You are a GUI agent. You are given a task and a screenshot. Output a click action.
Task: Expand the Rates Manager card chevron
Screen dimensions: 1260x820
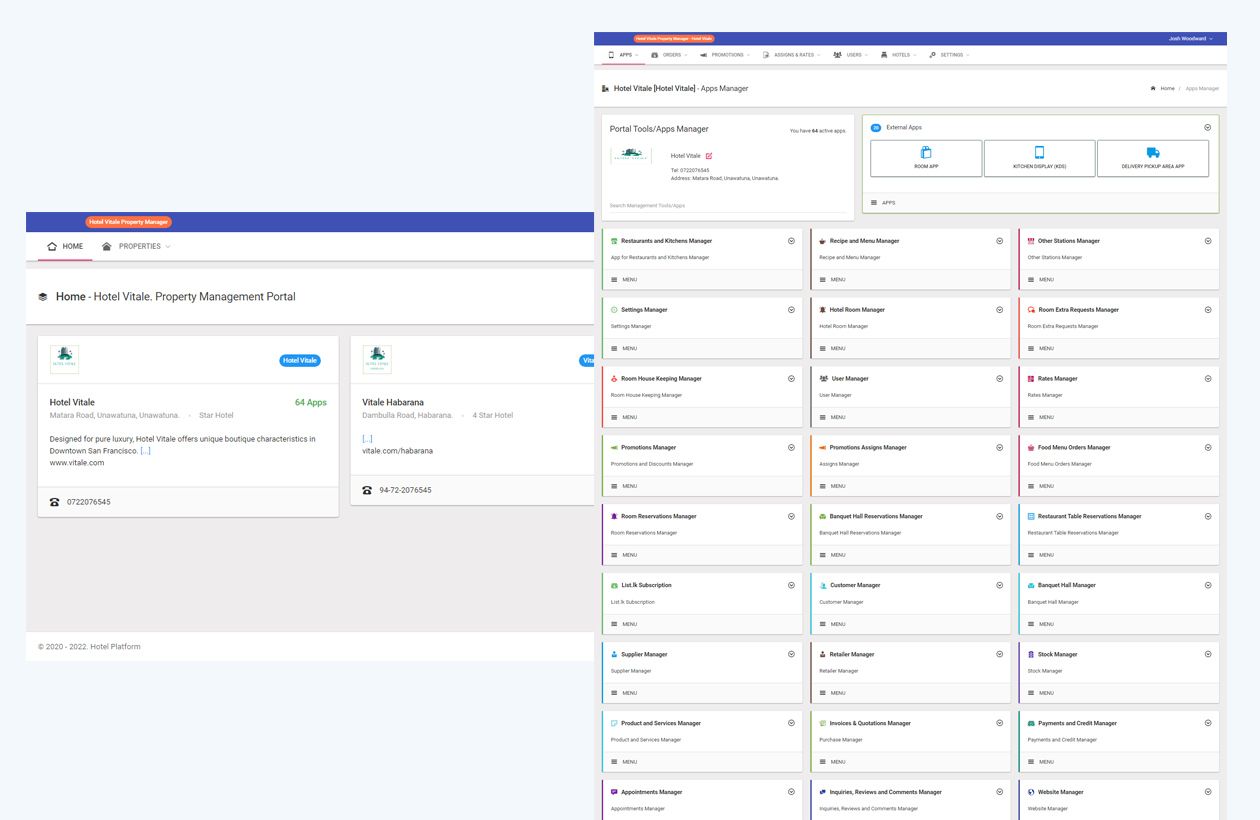point(1208,379)
